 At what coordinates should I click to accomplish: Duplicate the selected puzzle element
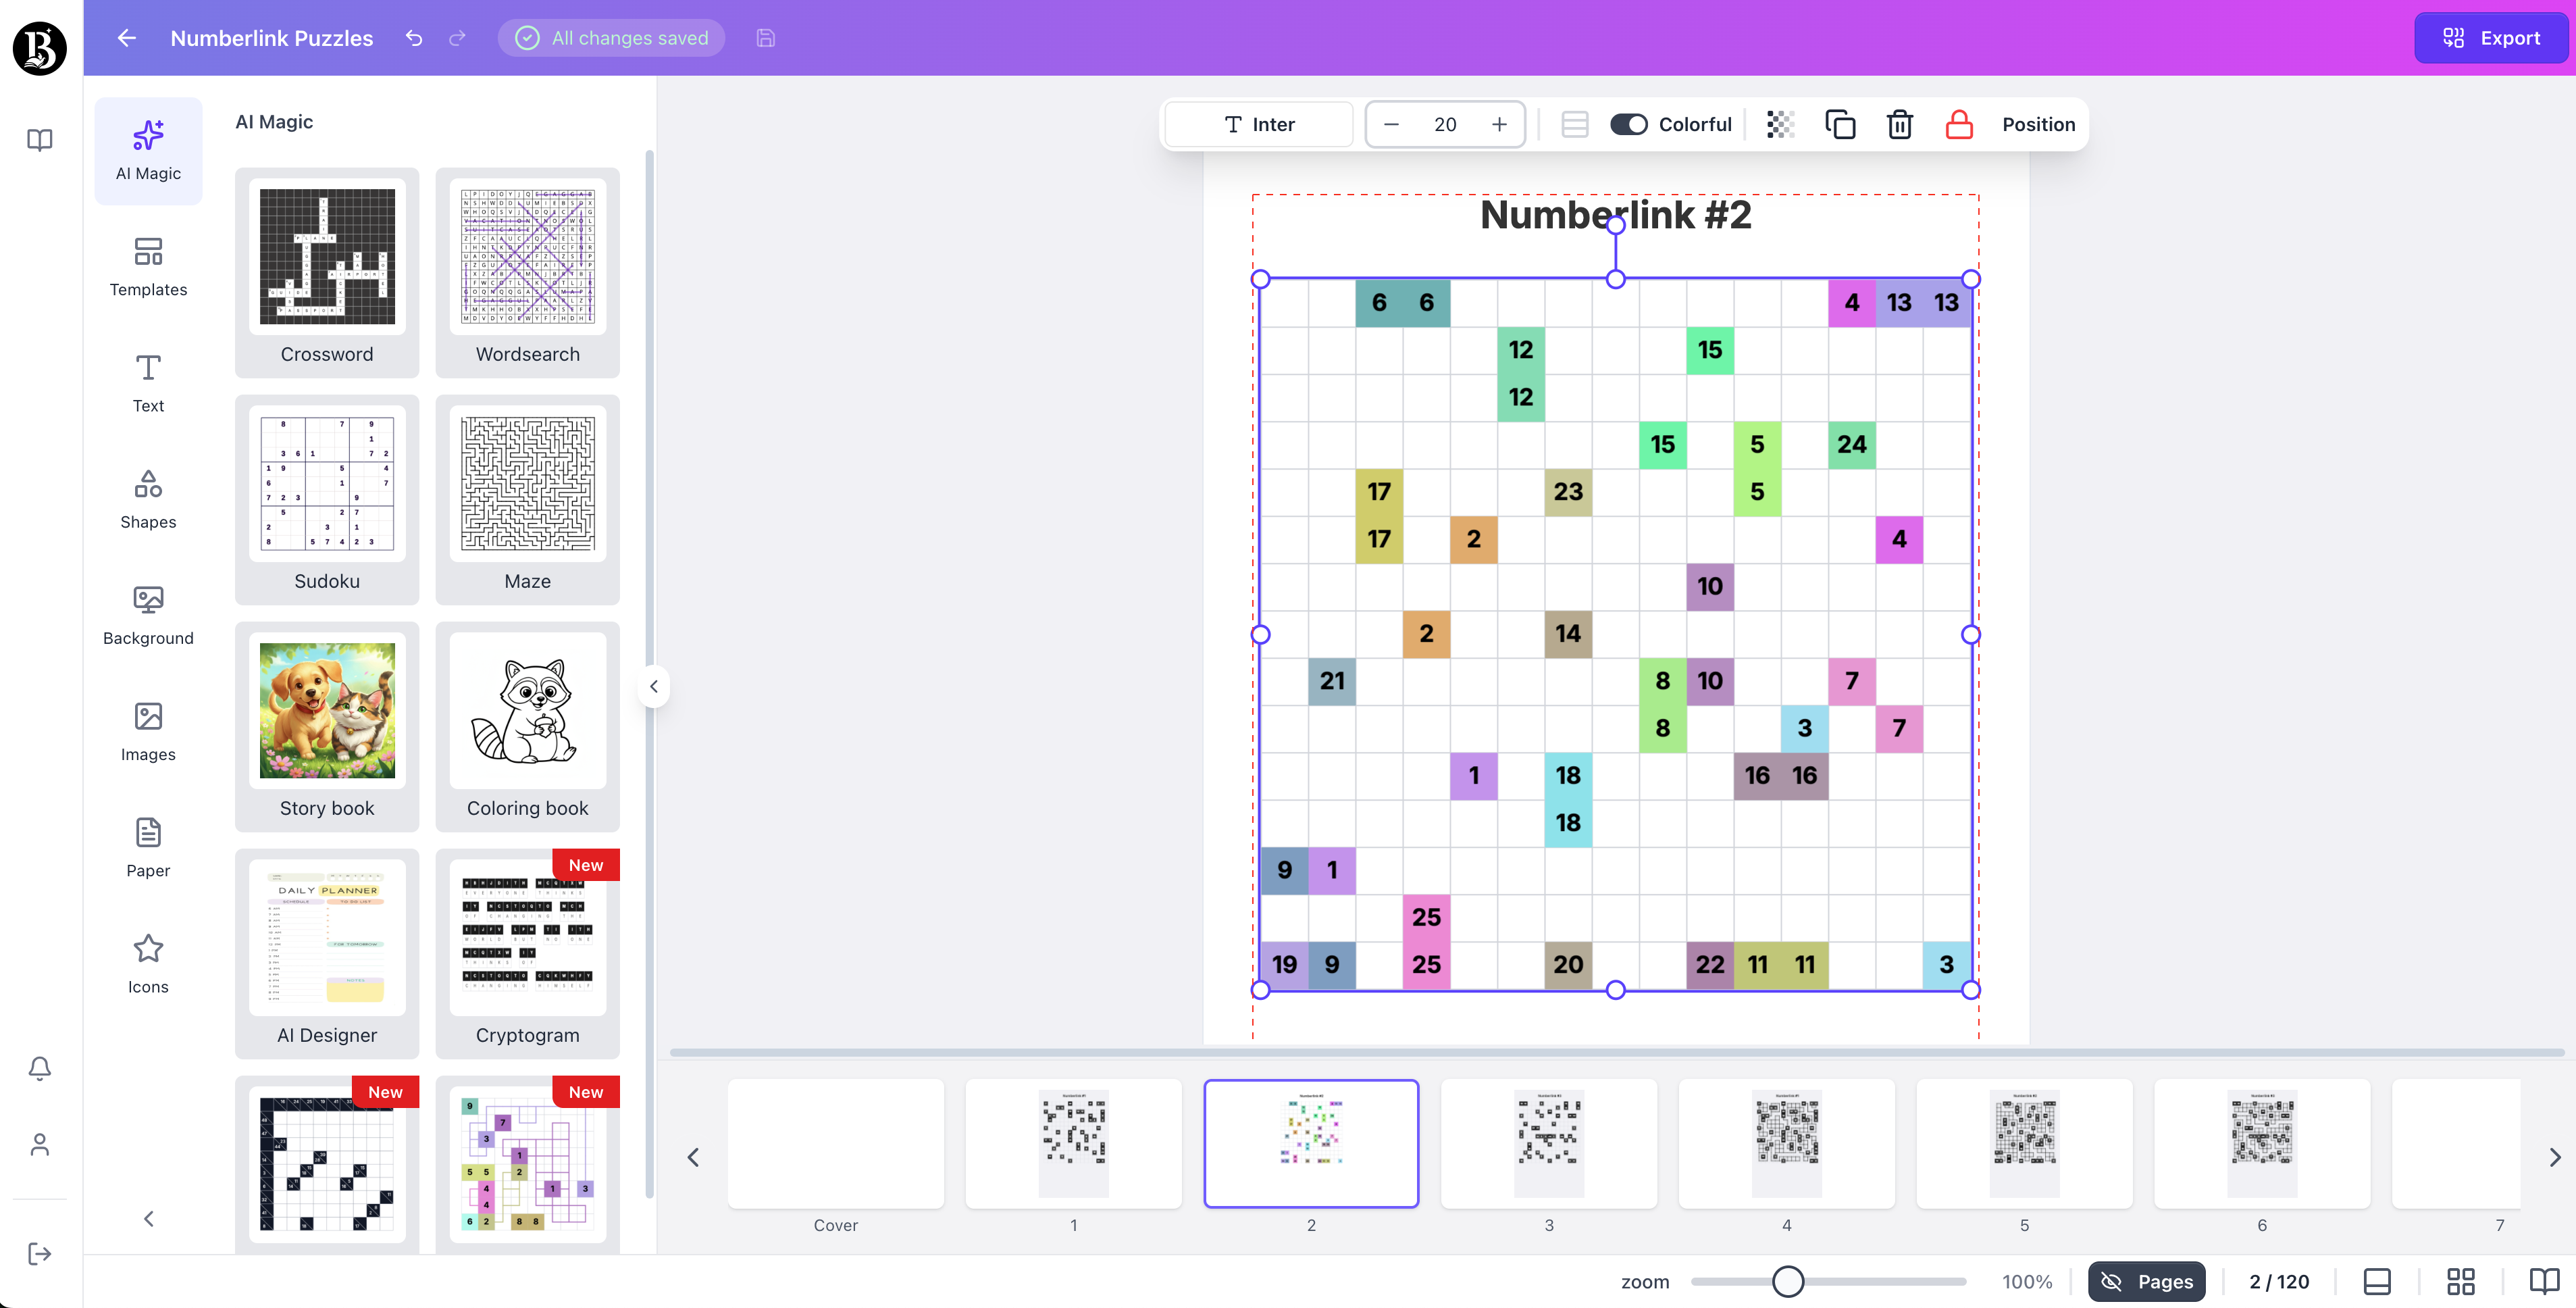pos(1841,124)
